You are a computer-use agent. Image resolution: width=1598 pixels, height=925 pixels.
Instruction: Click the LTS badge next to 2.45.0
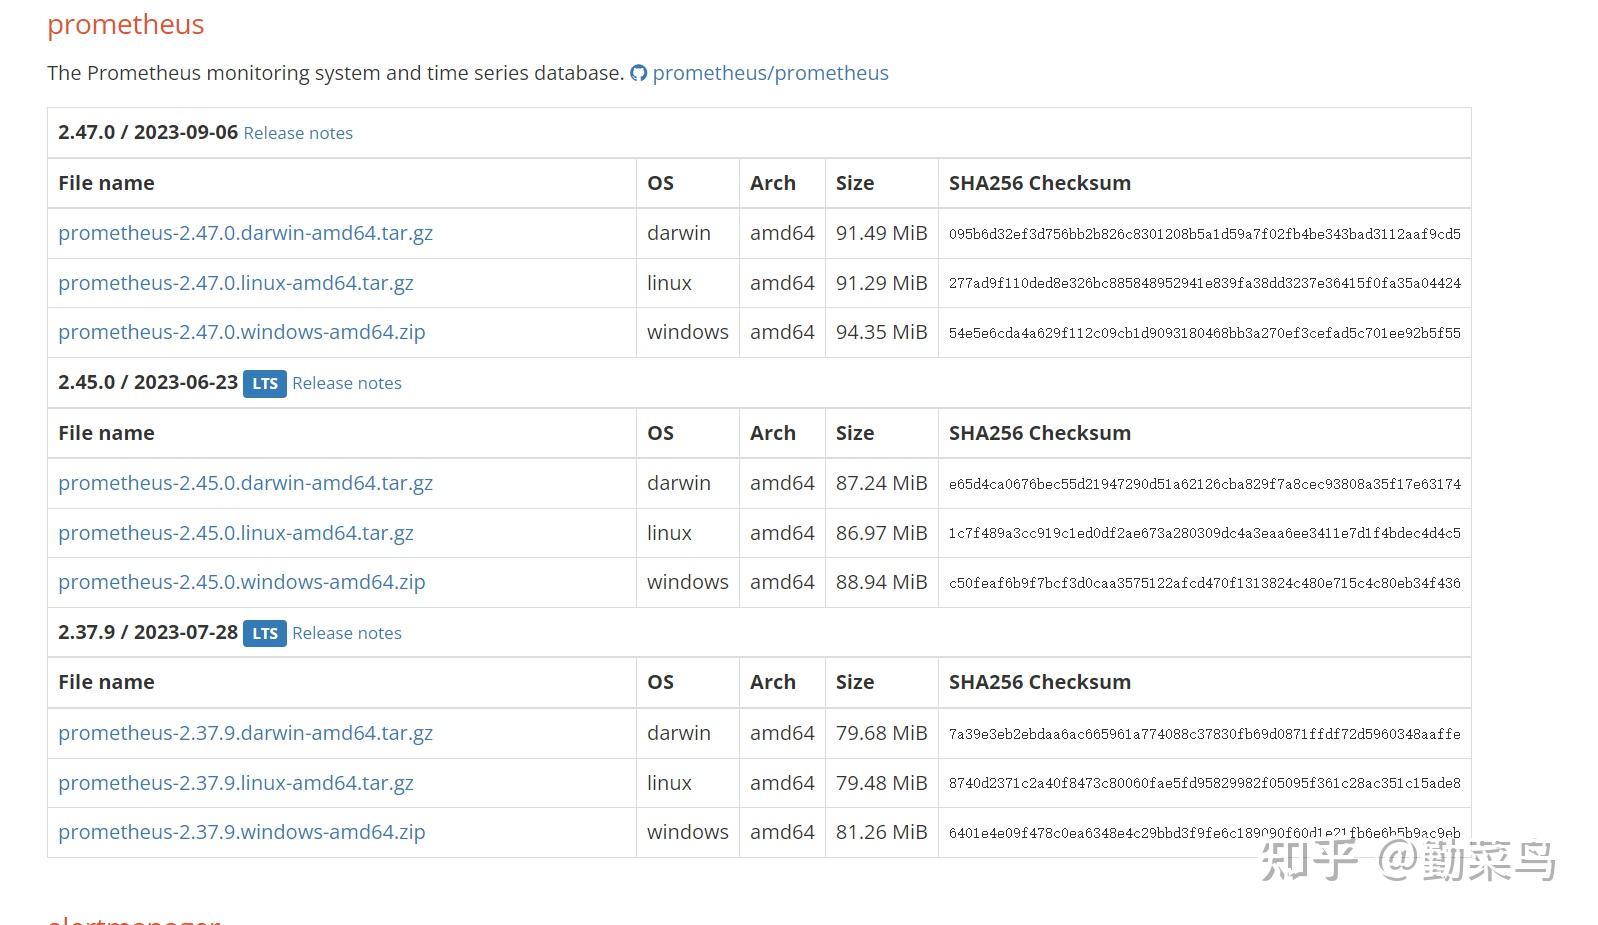click(x=264, y=383)
